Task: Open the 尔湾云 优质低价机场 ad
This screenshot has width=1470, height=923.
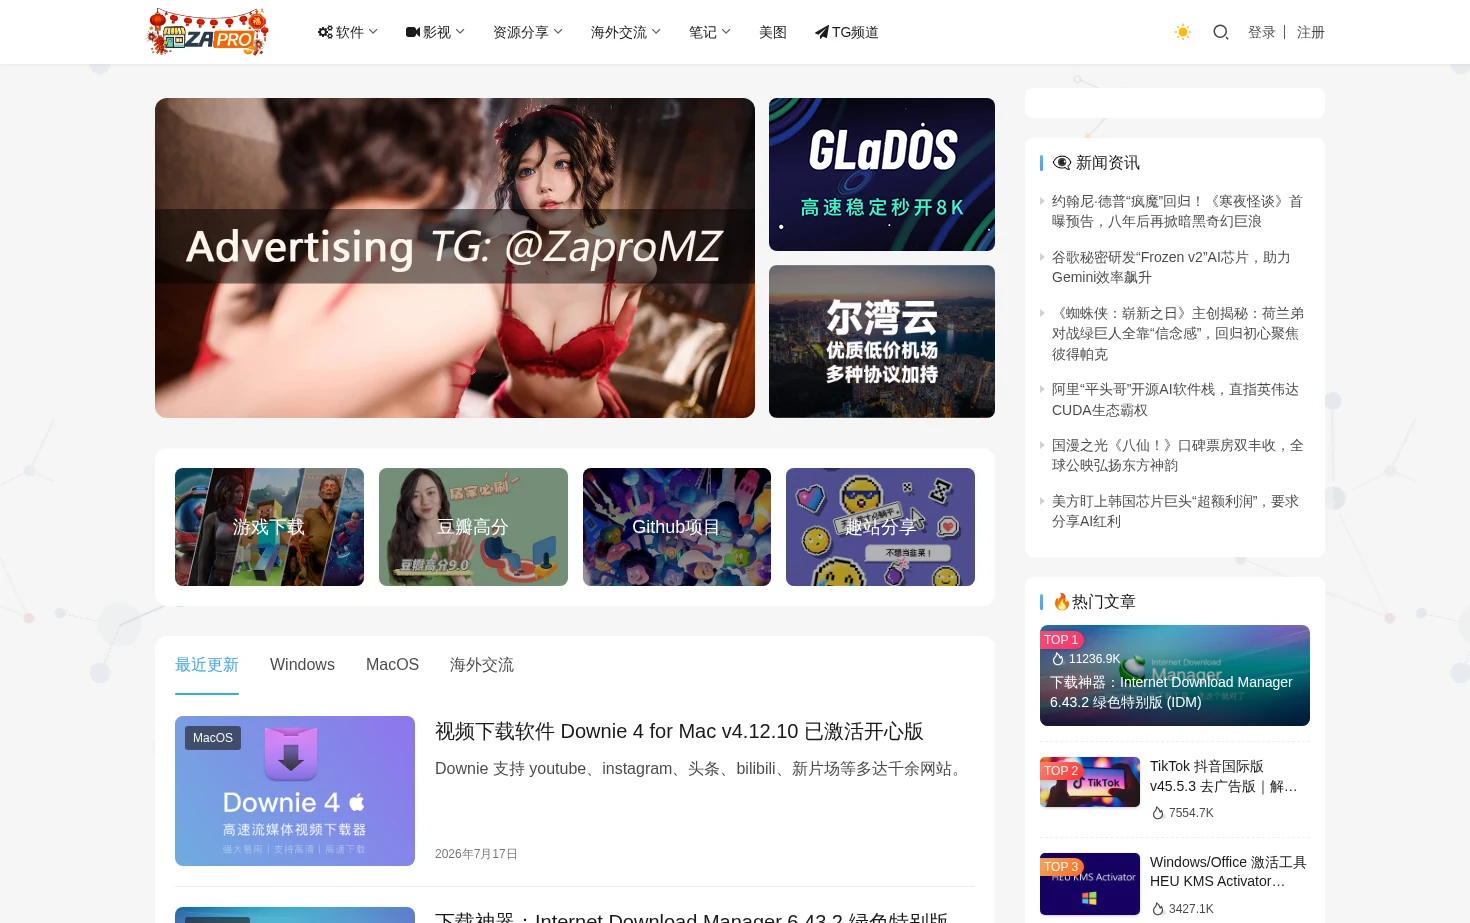Action: pyautogui.click(x=882, y=341)
